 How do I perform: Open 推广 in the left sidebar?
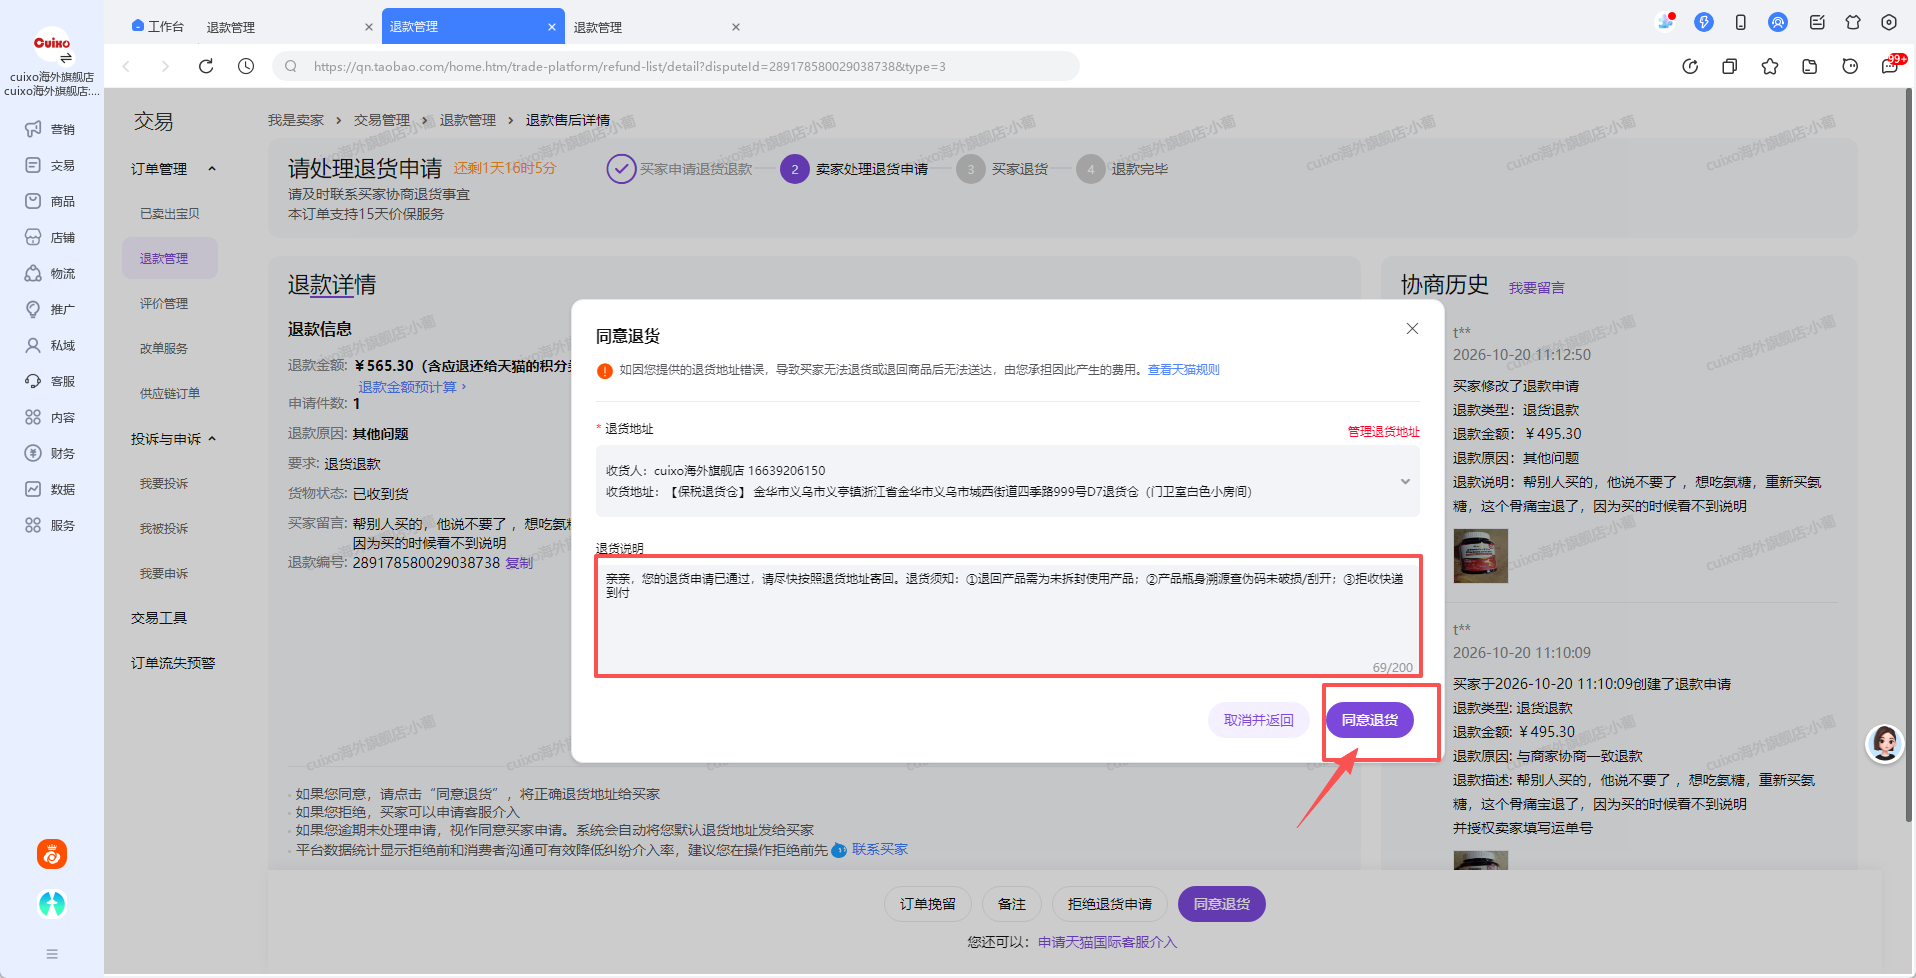50,309
